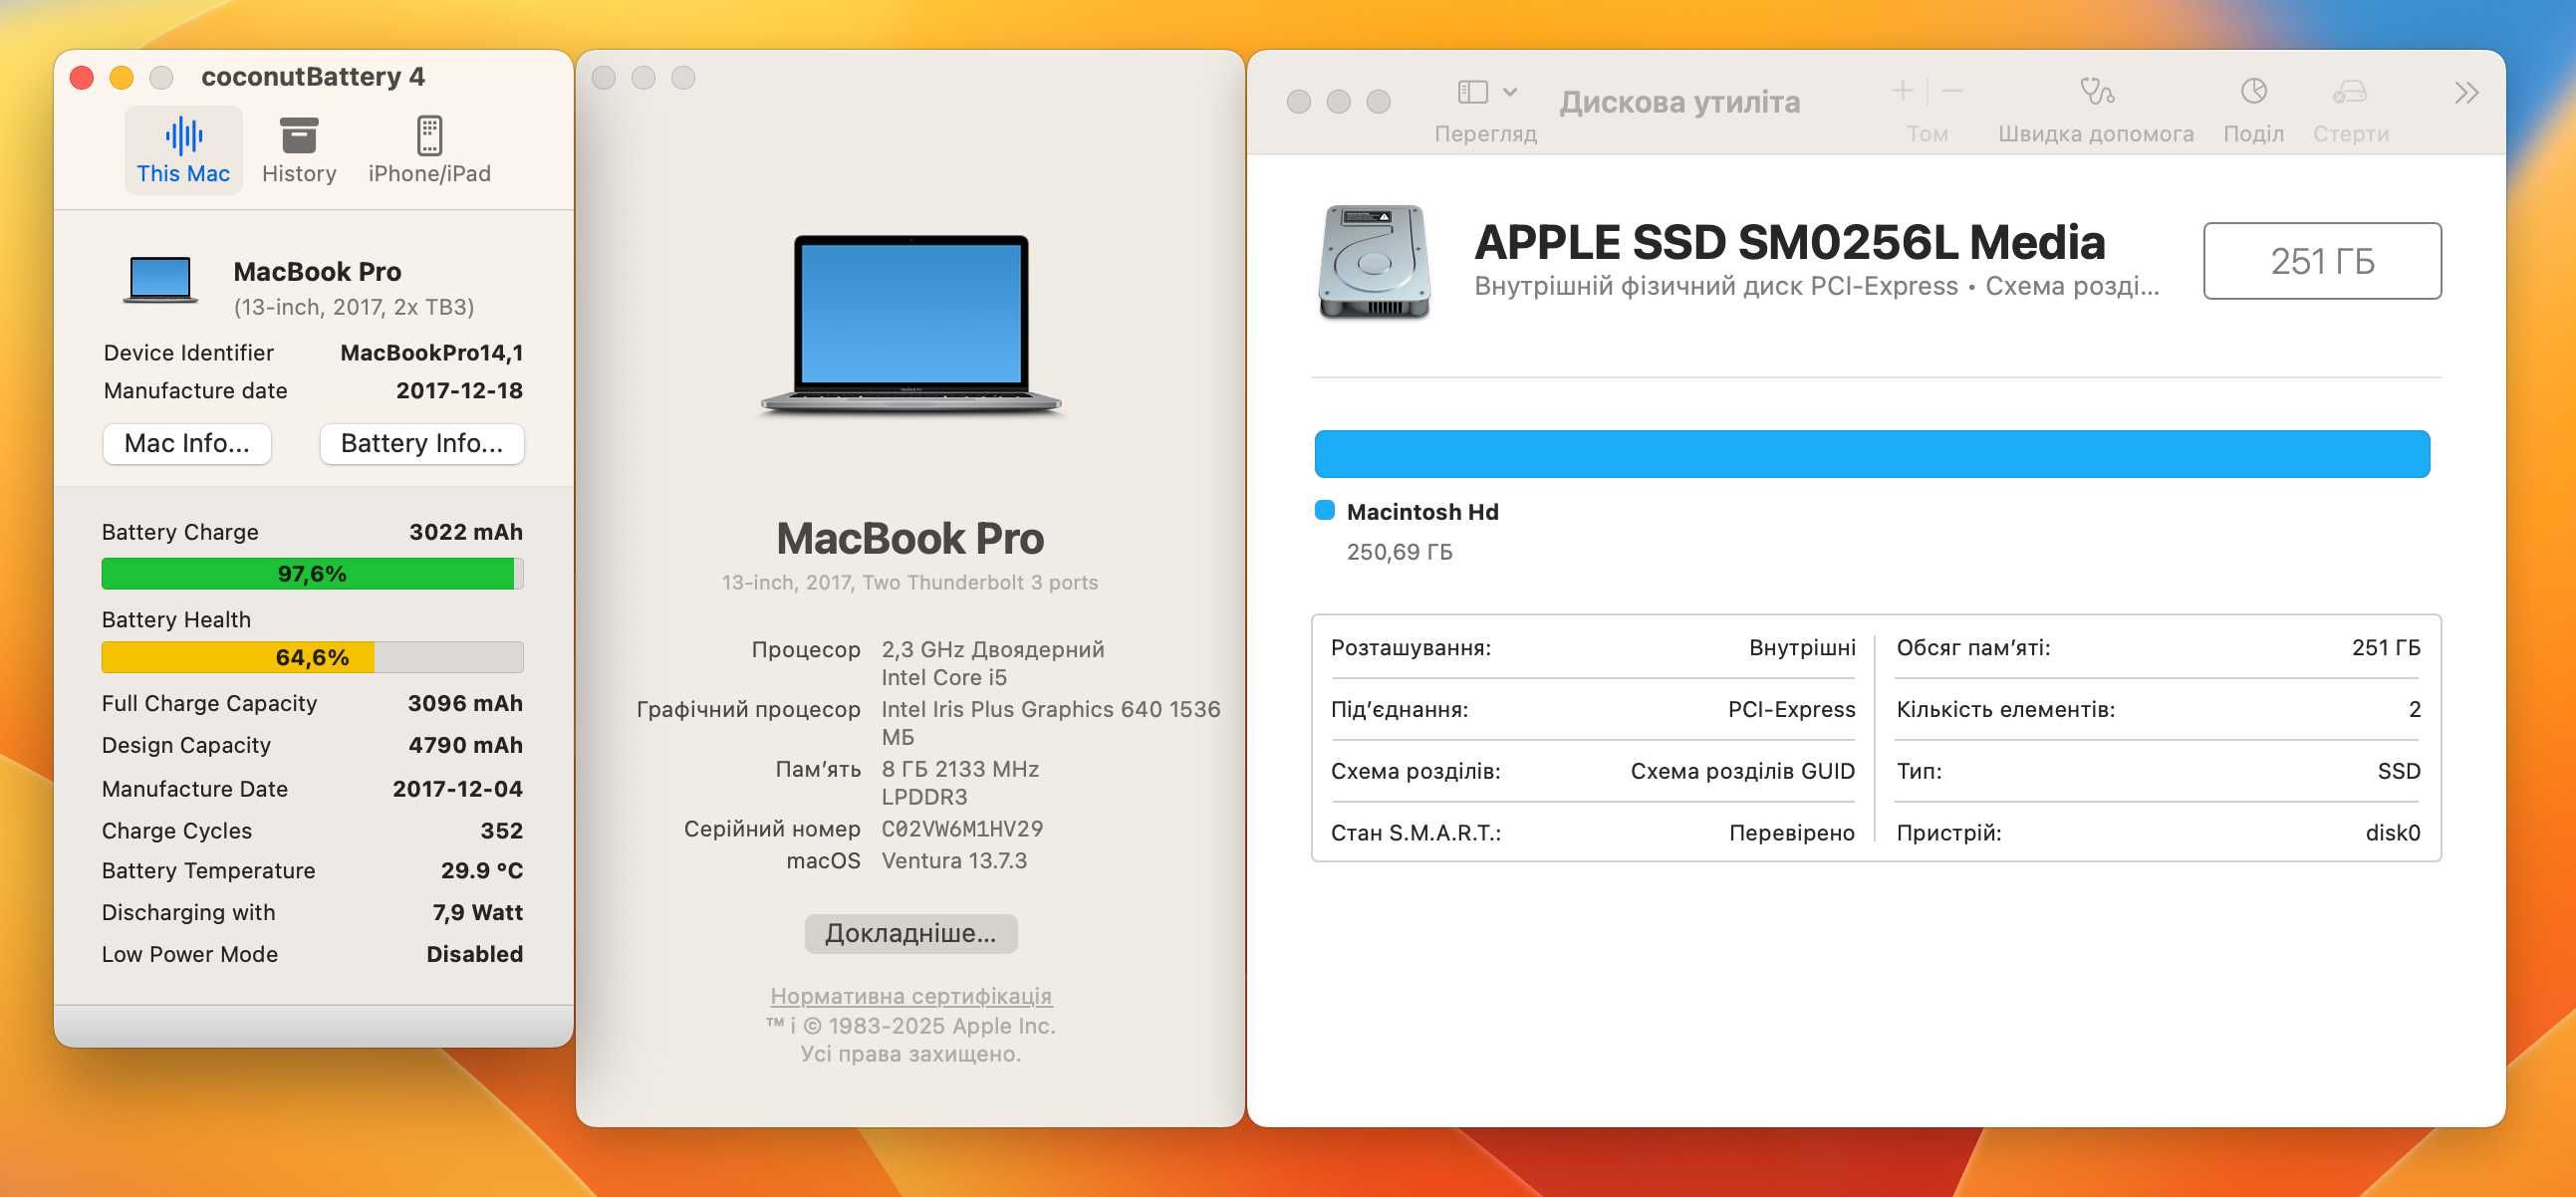Screen dimensions: 2576x1197
Task: Click the Battery Temperature 29.9 °C value
Action: point(482,870)
